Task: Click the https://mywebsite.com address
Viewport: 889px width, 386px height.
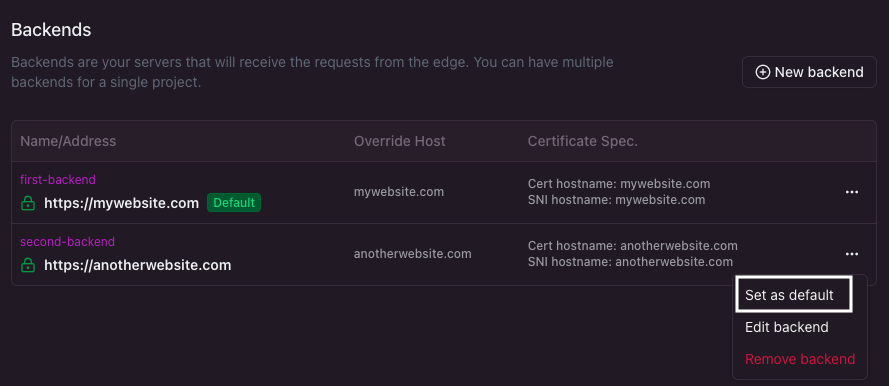Action: 121,203
